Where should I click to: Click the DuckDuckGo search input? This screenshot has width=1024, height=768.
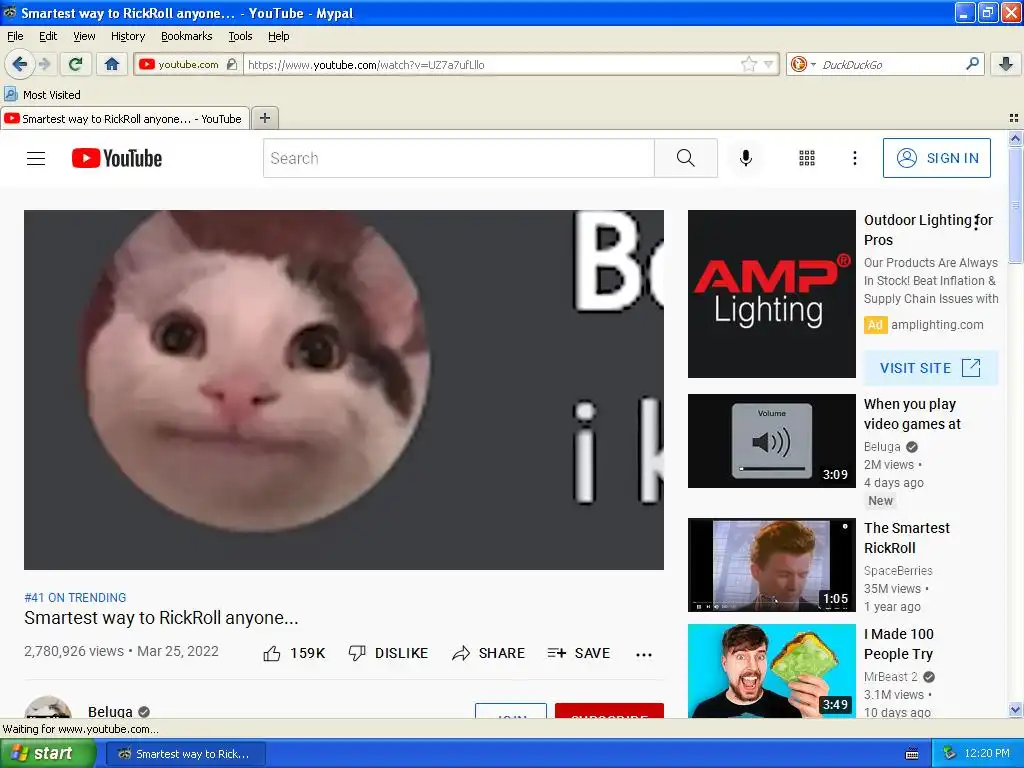[x=891, y=64]
